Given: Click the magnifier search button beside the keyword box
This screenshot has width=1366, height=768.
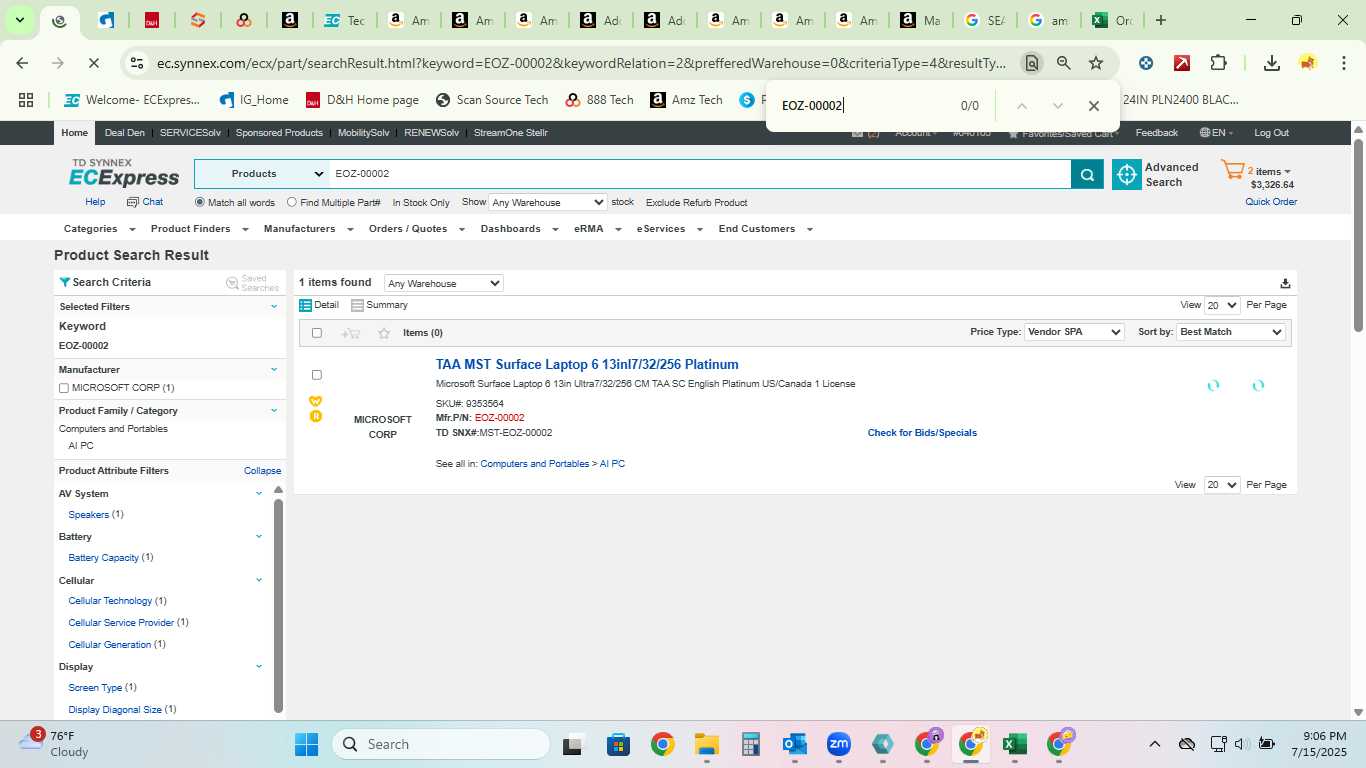Looking at the screenshot, I should tap(1087, 174).
